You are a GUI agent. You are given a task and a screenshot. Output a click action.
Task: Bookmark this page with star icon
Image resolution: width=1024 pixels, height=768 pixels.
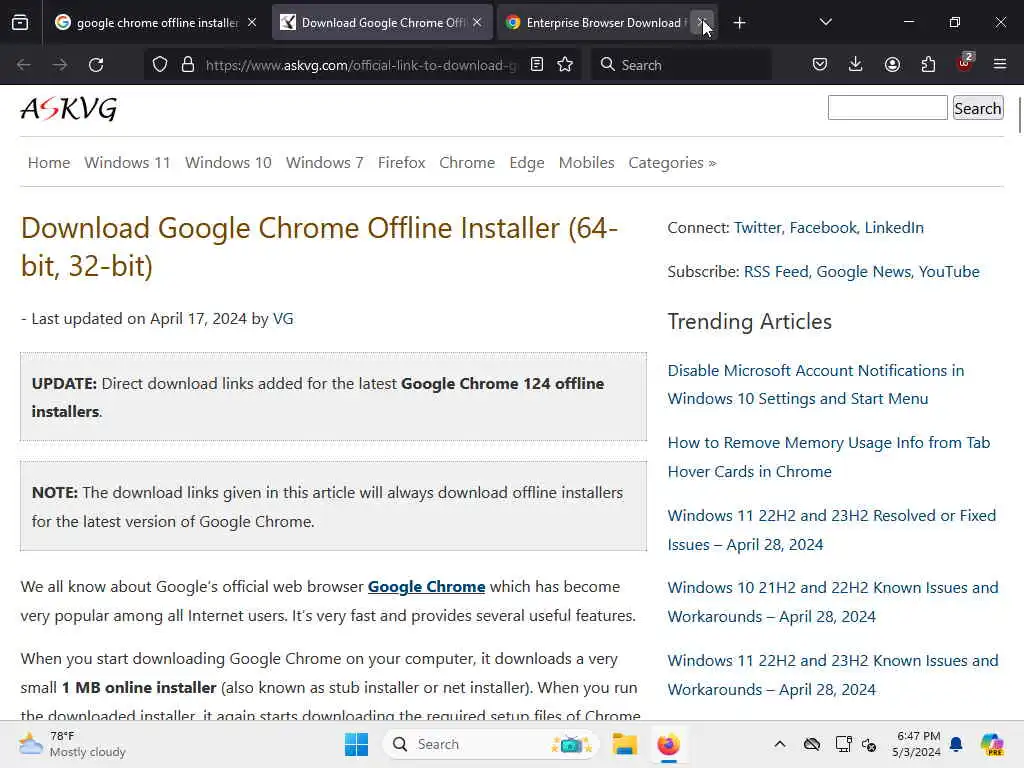click(x=566, y=65)
